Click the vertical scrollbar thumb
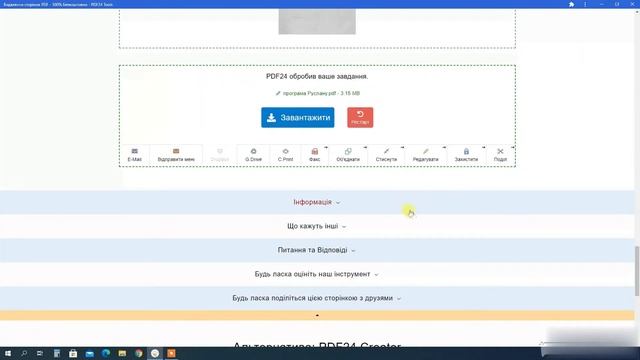 (x=637, y=271)
